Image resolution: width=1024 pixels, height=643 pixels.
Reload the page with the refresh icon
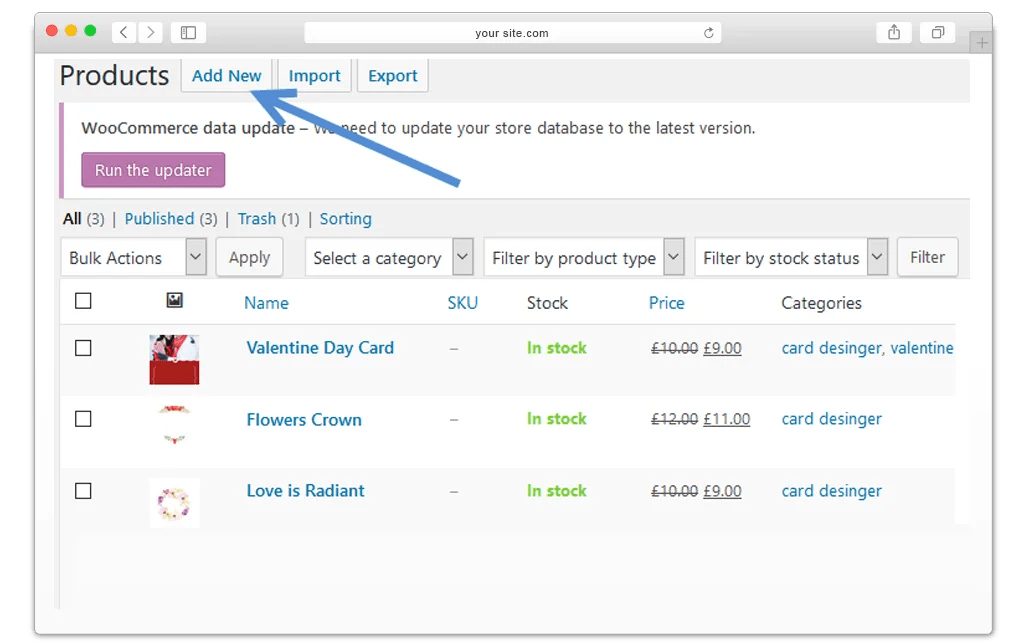click(709, 33)
